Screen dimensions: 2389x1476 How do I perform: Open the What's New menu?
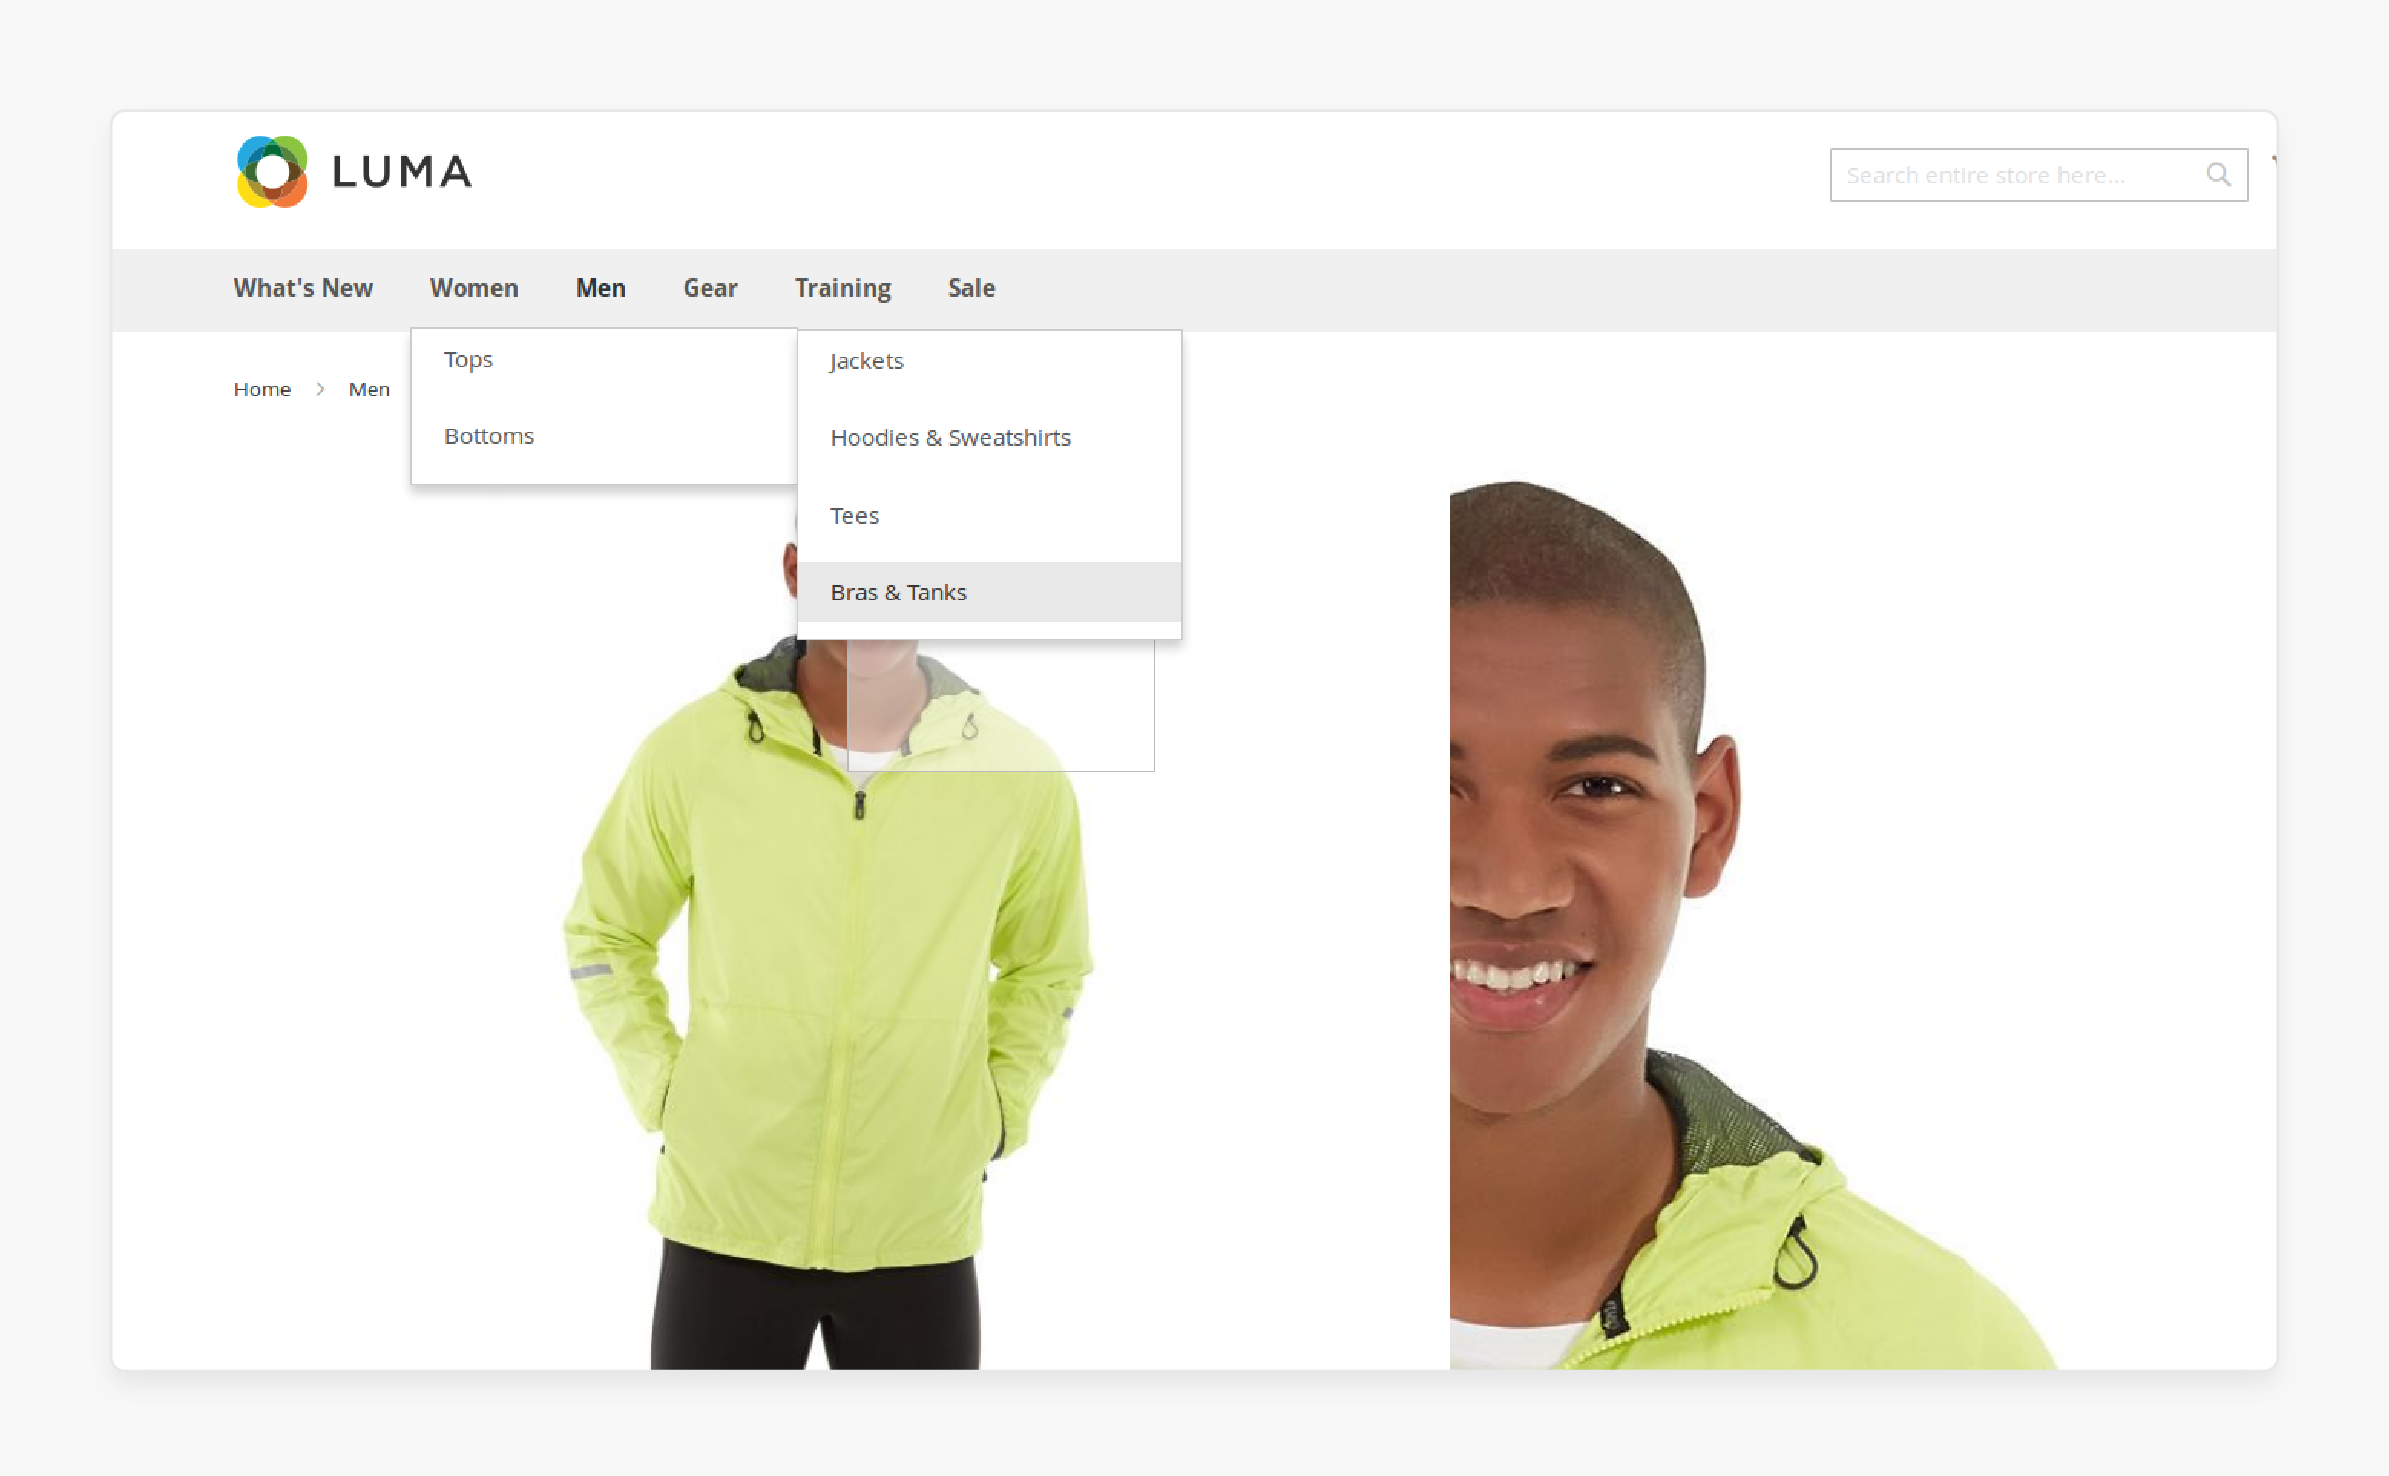tap(303, 288)
